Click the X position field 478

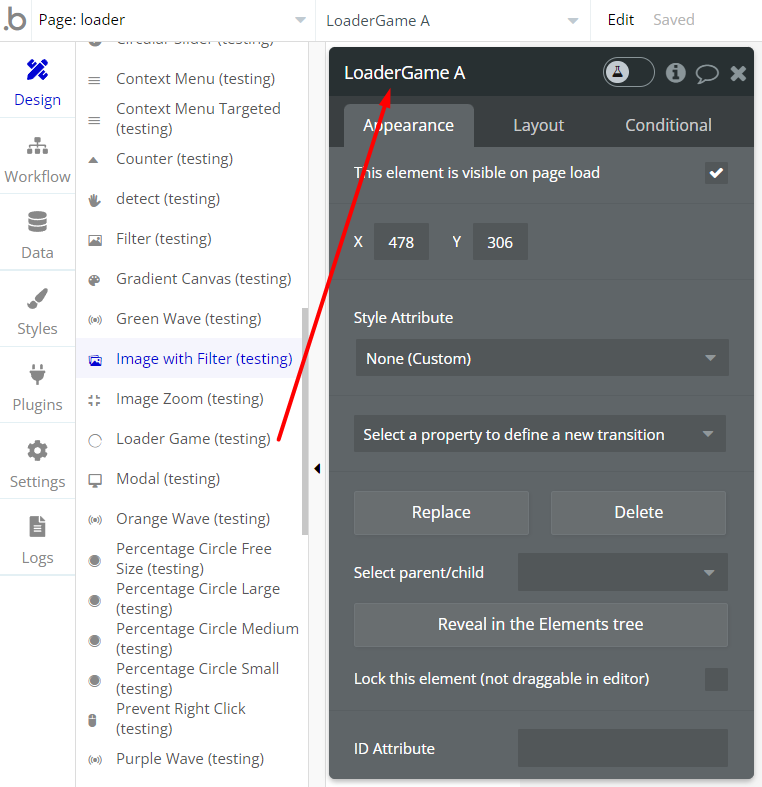click(401, 242)
